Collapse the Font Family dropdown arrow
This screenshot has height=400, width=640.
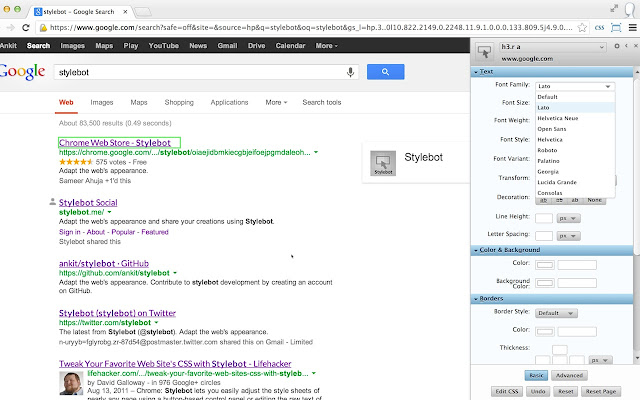click(x=608, y=86)
